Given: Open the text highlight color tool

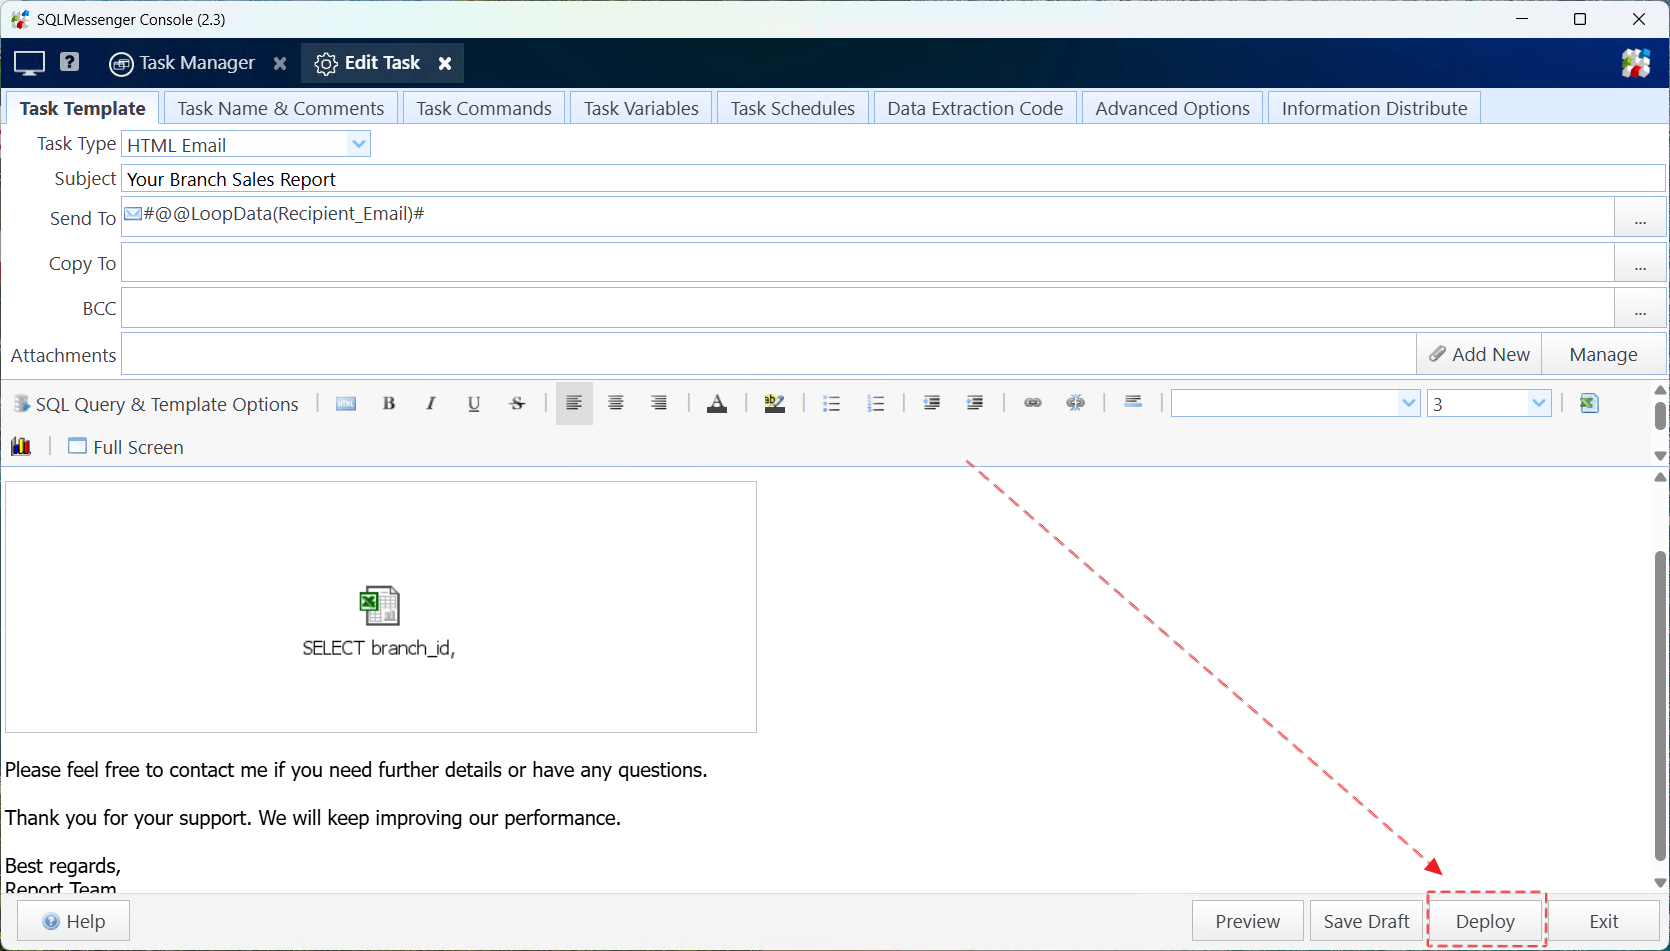Looking at the screenshot, I should 775,403.
